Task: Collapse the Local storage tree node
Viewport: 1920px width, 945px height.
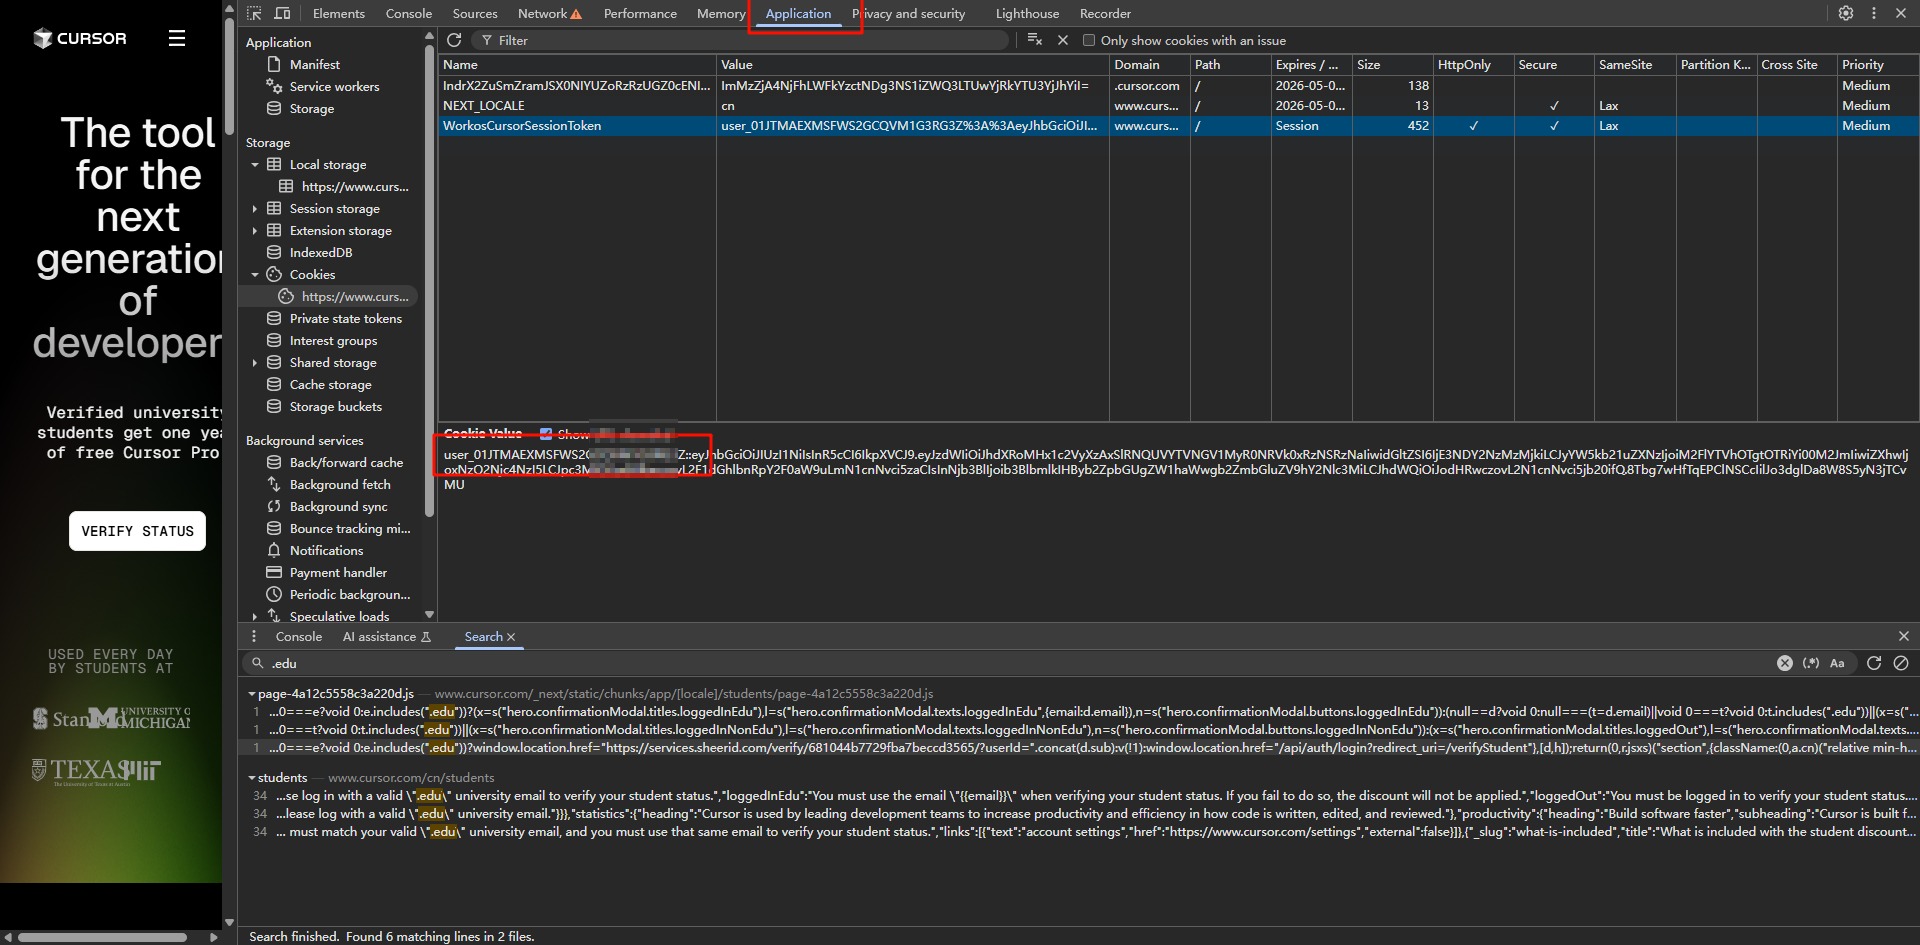Action: (x=255, y=165)
